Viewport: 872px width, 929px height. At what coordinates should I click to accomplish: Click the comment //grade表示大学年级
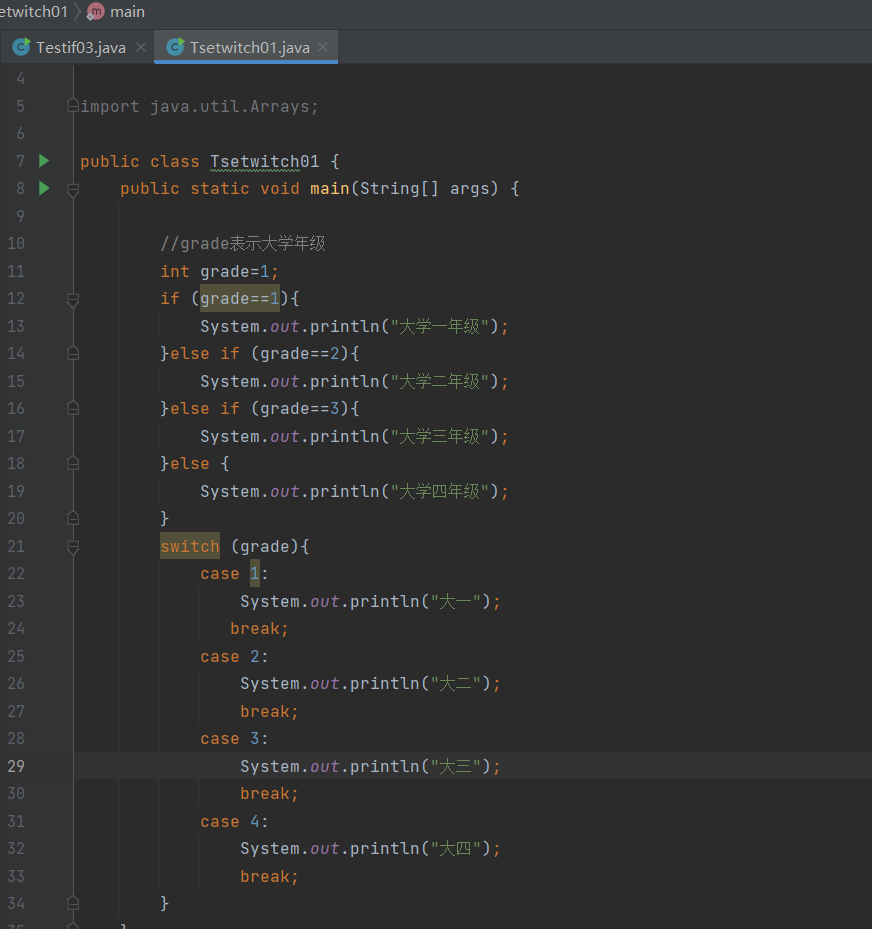243,244
